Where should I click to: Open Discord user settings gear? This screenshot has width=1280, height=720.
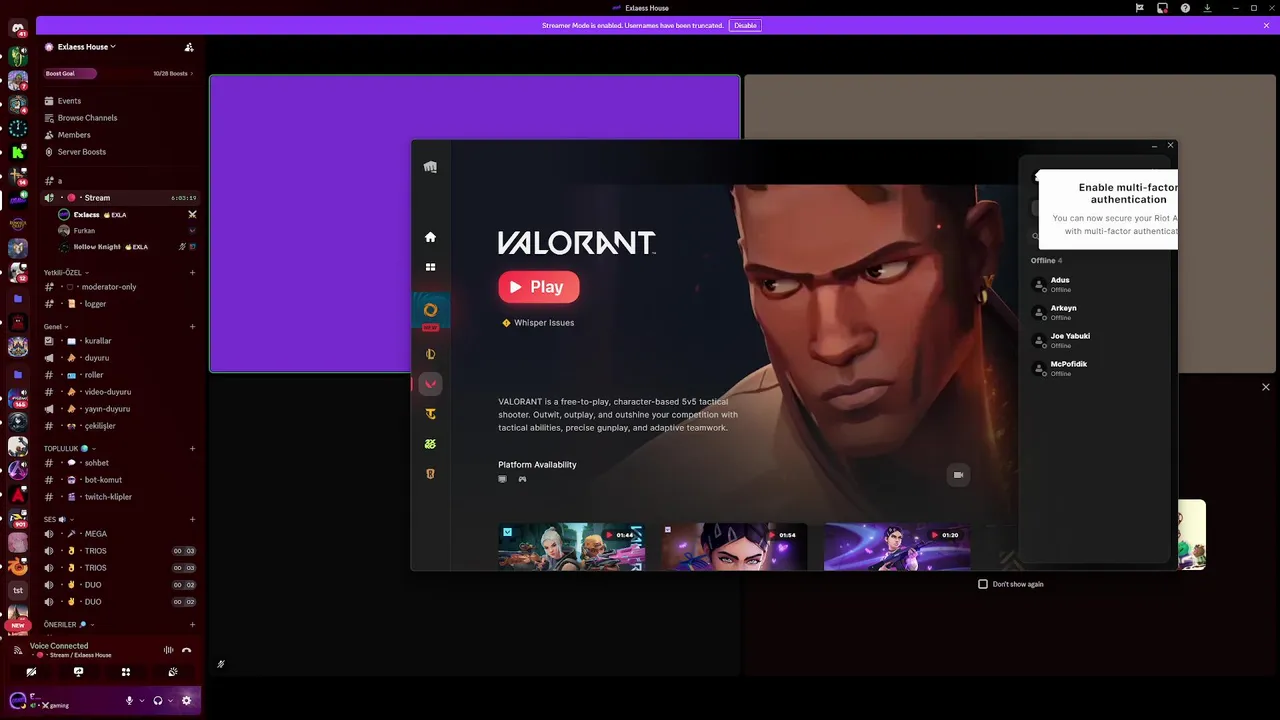click(186, 701)
